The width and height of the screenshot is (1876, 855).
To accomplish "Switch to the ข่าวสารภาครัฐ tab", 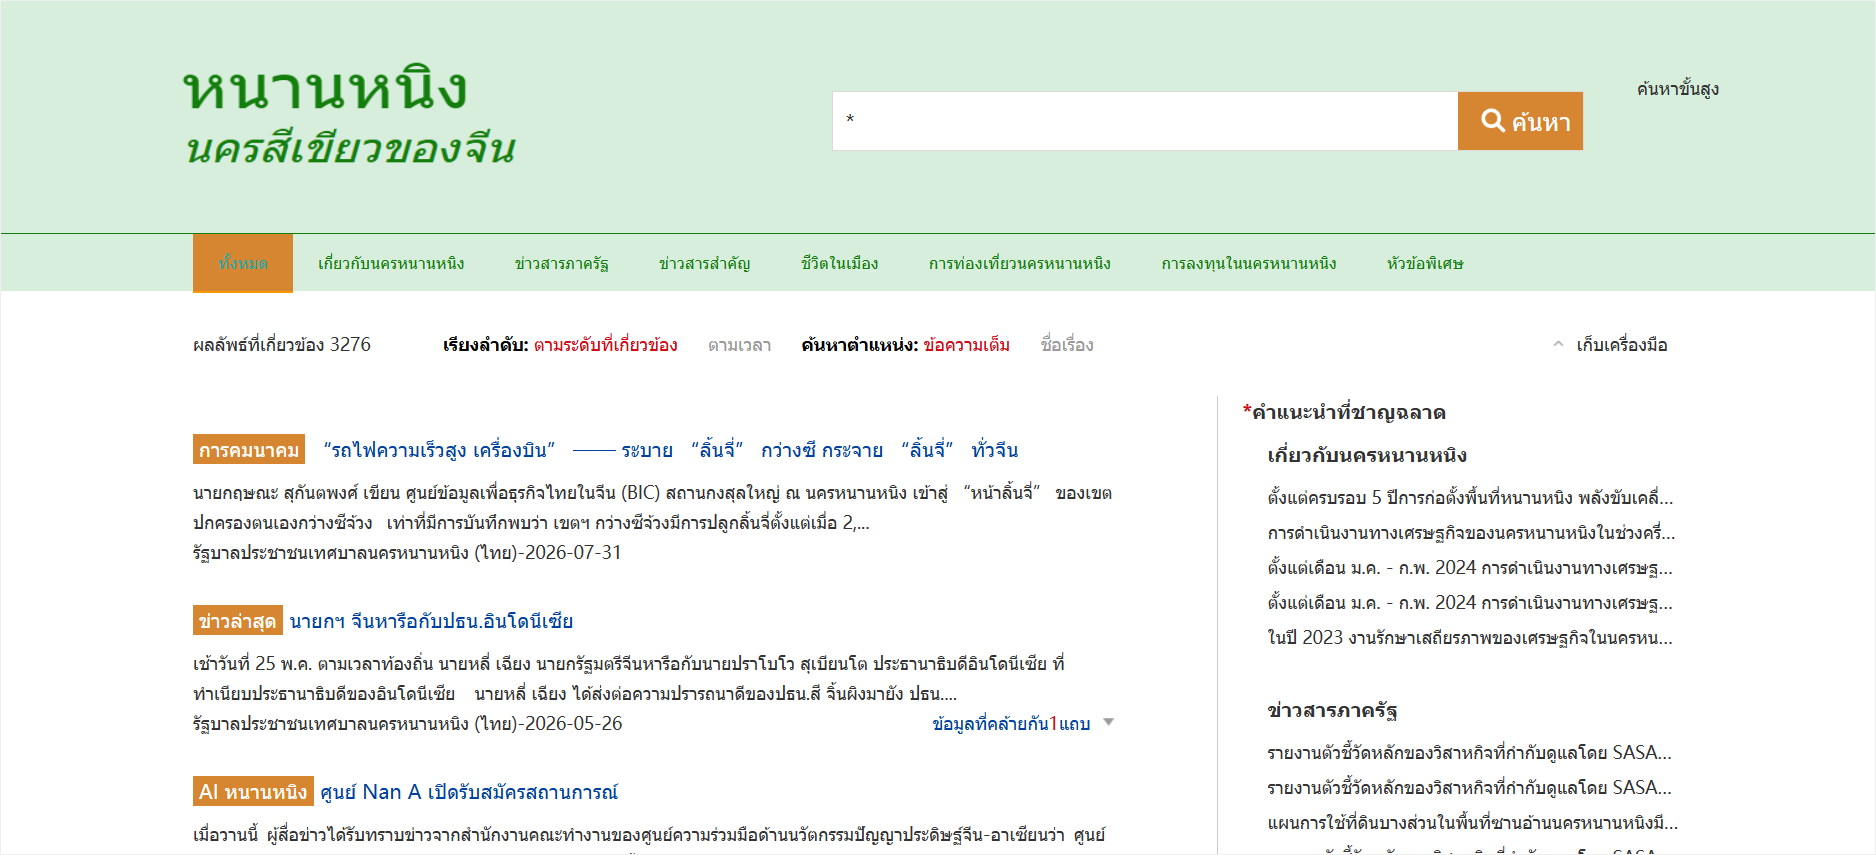I will click(561, 263).
